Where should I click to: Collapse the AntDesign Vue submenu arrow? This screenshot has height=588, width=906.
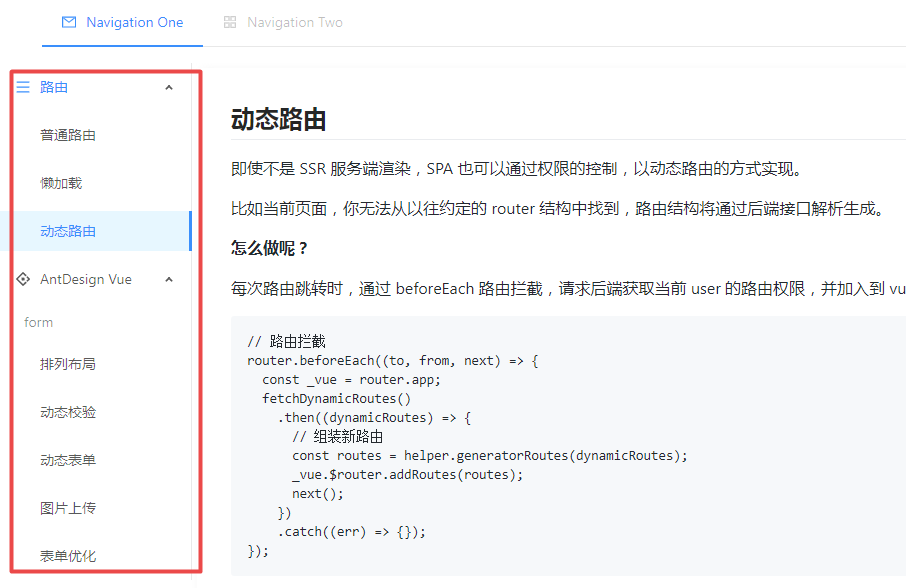point(169,280)
